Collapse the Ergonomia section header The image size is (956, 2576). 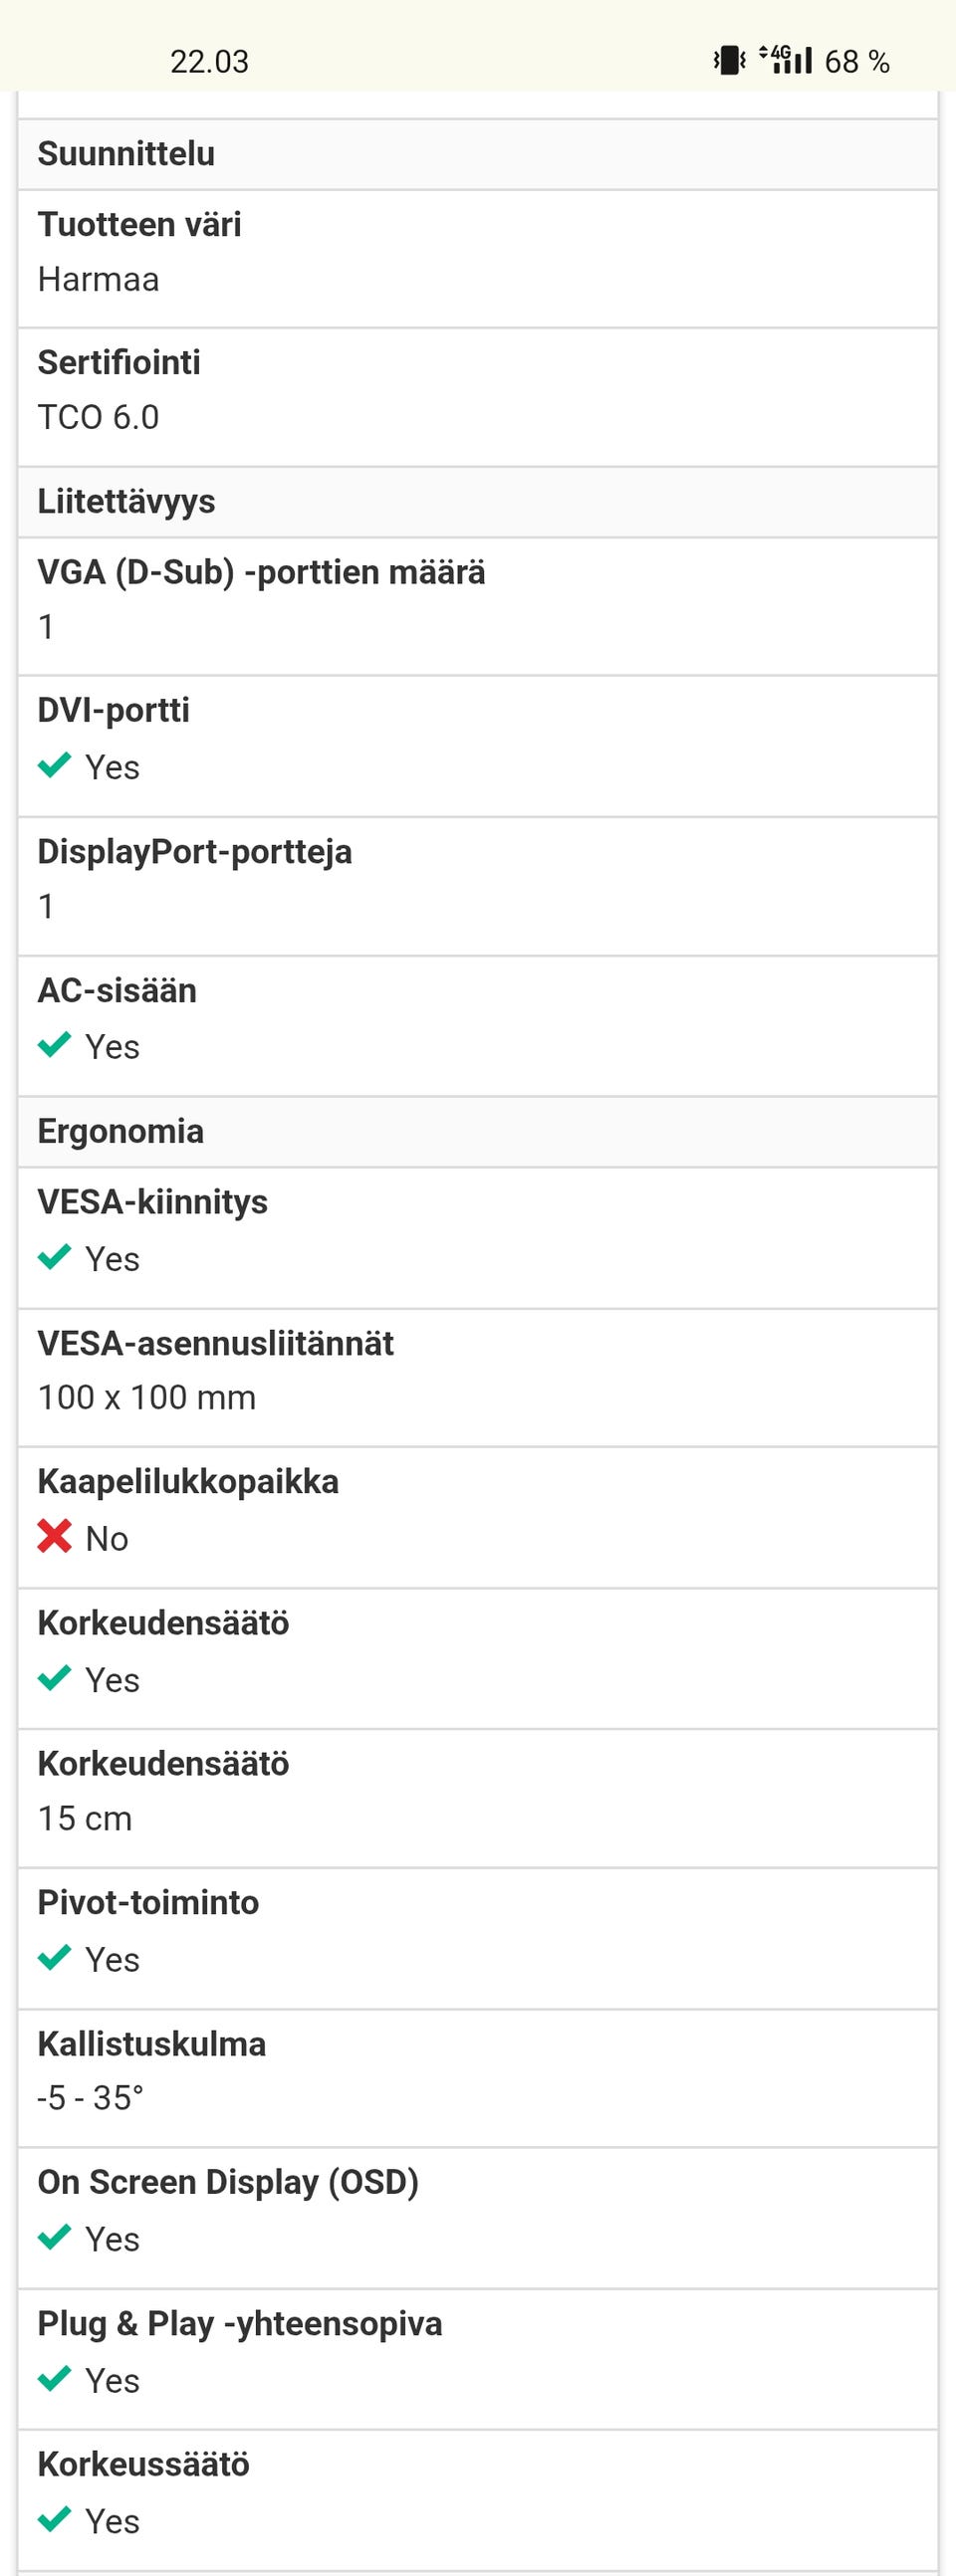coord(120,1131)
